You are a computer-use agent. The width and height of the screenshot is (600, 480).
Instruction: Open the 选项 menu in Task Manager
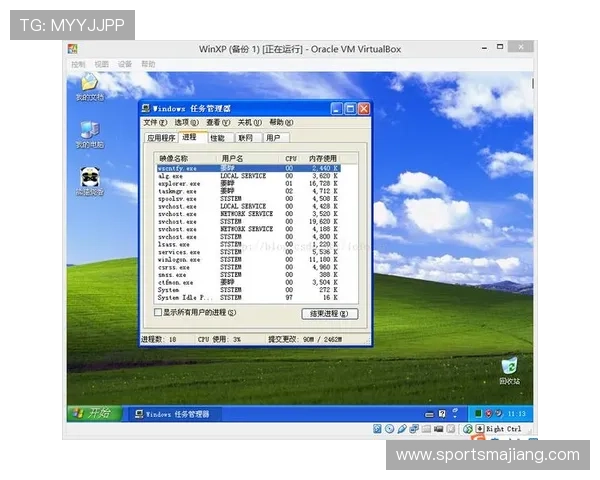pos(186,122)
